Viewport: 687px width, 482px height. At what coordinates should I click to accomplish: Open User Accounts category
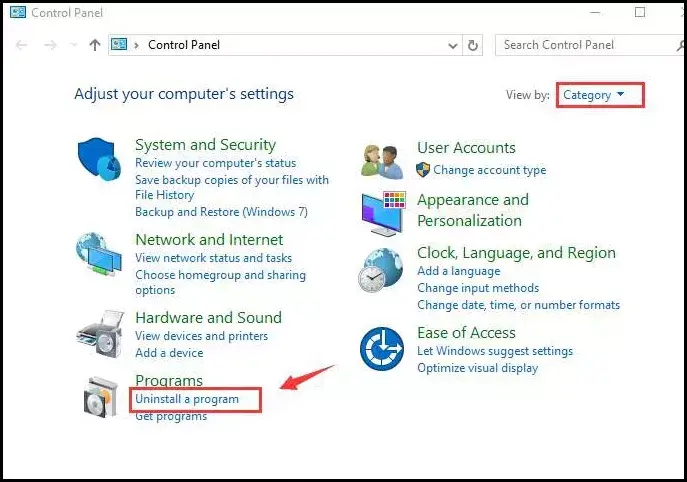[x=467, y=148]
